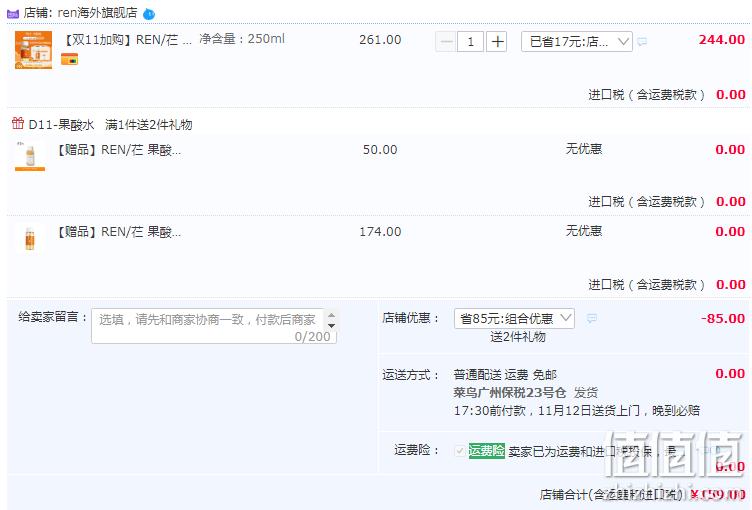Decrease quantity with the minus button
The width and height of the screenshot is (752, 510).
[446, 42]
